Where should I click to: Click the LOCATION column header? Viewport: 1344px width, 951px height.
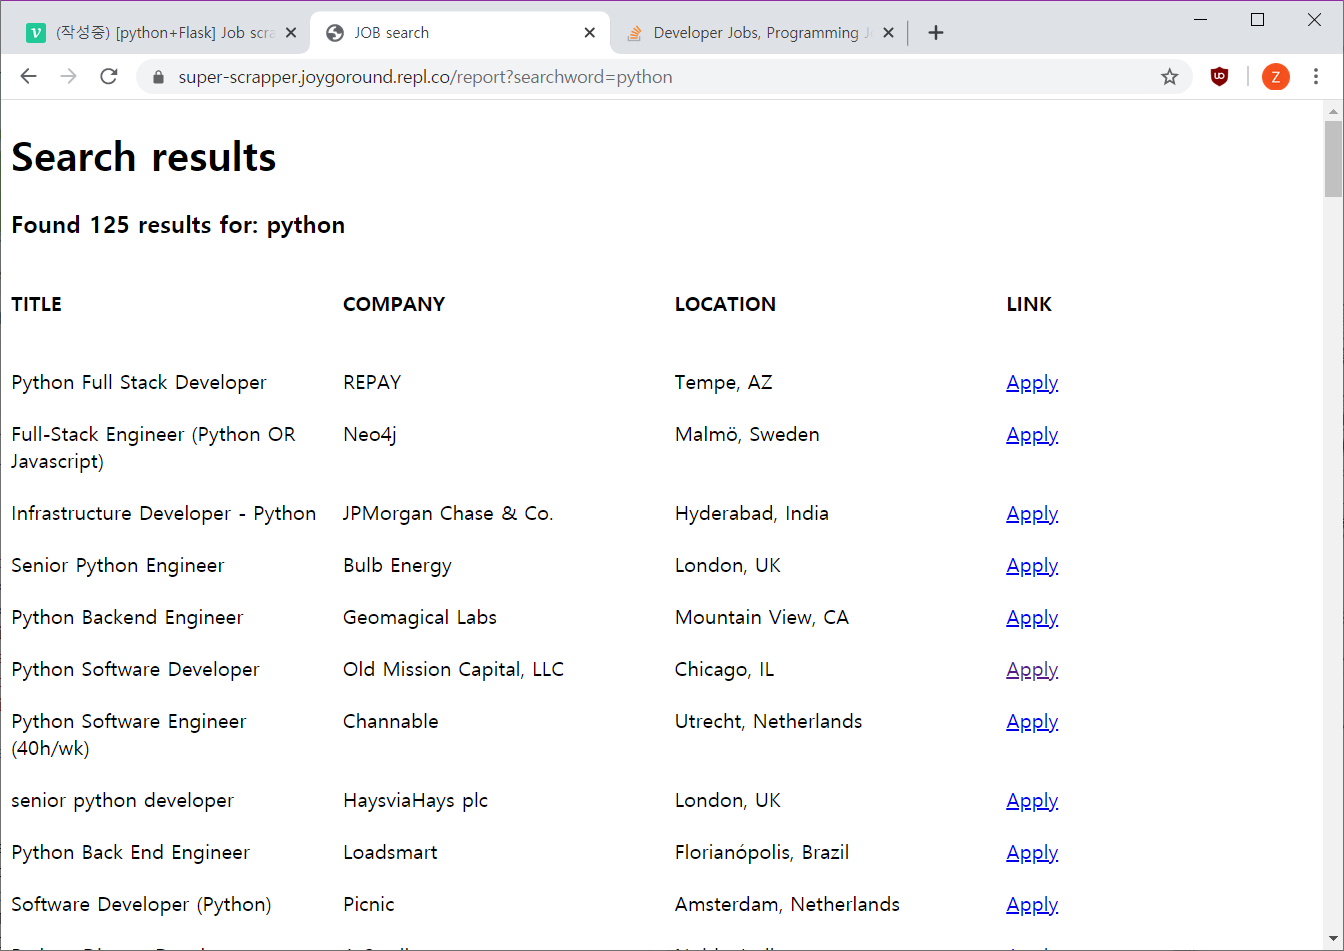[725, 304]
